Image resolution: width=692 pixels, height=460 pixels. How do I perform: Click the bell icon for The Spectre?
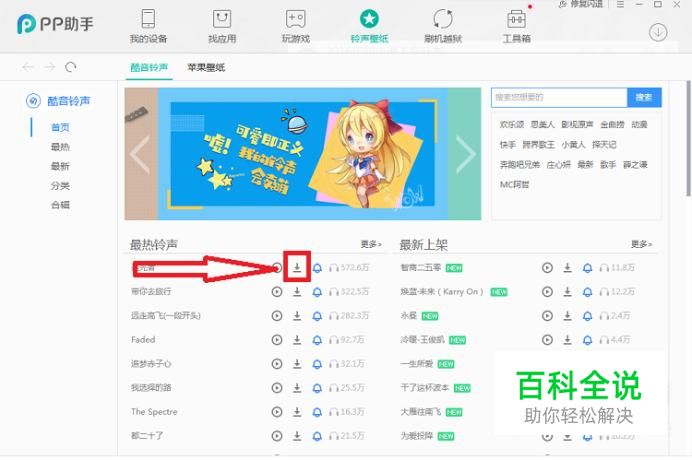[x=317, y=412]
